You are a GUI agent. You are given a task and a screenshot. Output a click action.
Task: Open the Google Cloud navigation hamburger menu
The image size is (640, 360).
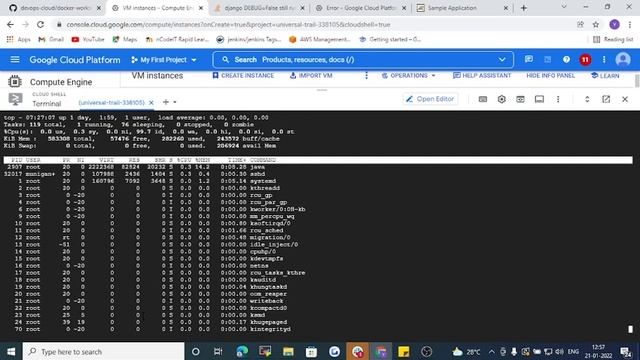click(x=15, y=60)
